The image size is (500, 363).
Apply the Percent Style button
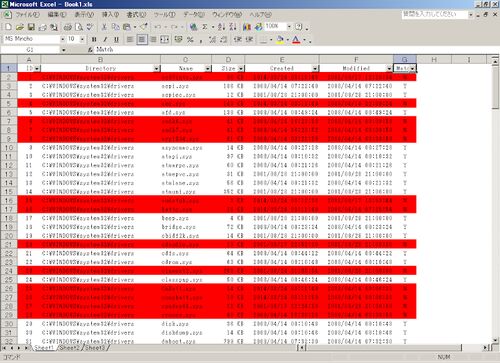pyautogui.click(x=190, y=40)
